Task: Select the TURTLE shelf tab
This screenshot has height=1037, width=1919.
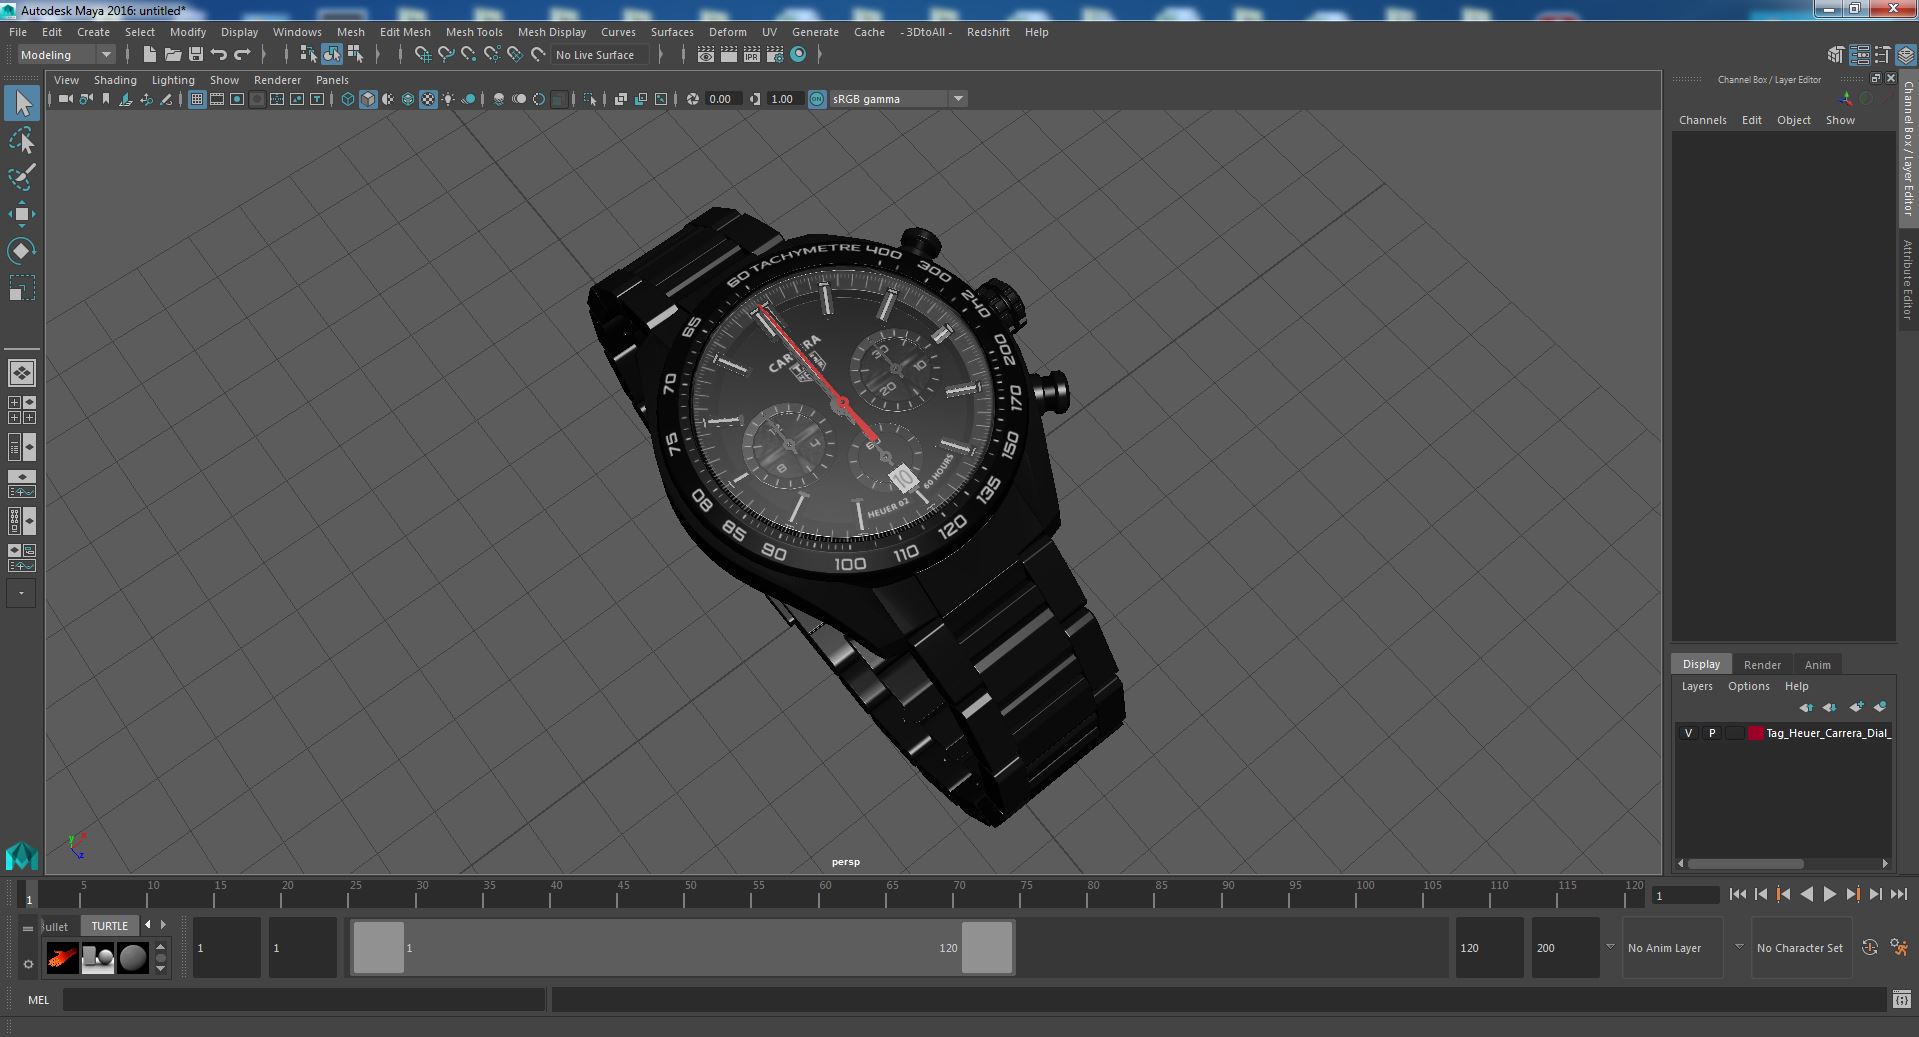Action: tap(110, 926)
